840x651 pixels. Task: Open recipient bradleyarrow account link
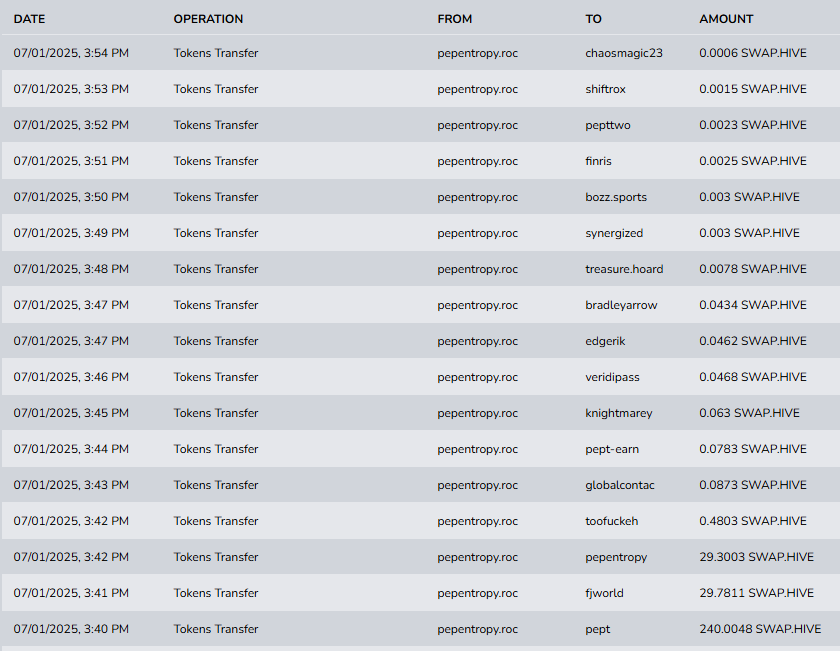pyautogui.click(x=621, y=305)
